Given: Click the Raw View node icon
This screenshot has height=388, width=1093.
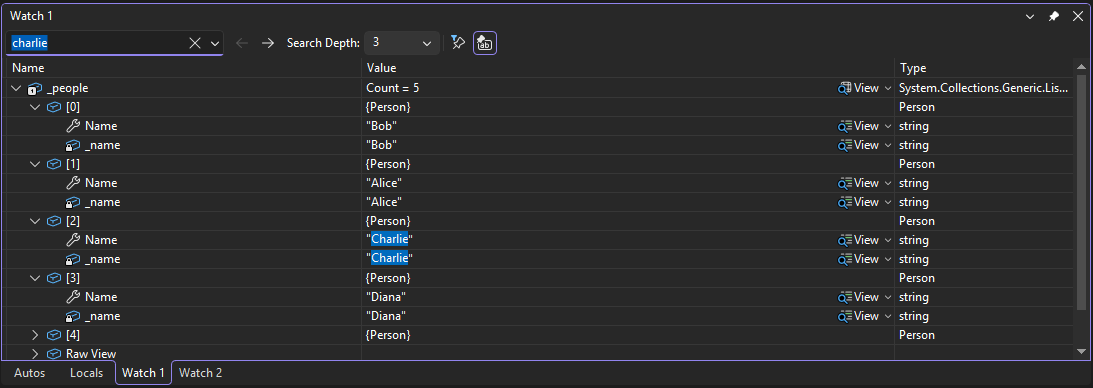Looking at the screenshot, I should [x=54, y=354].
